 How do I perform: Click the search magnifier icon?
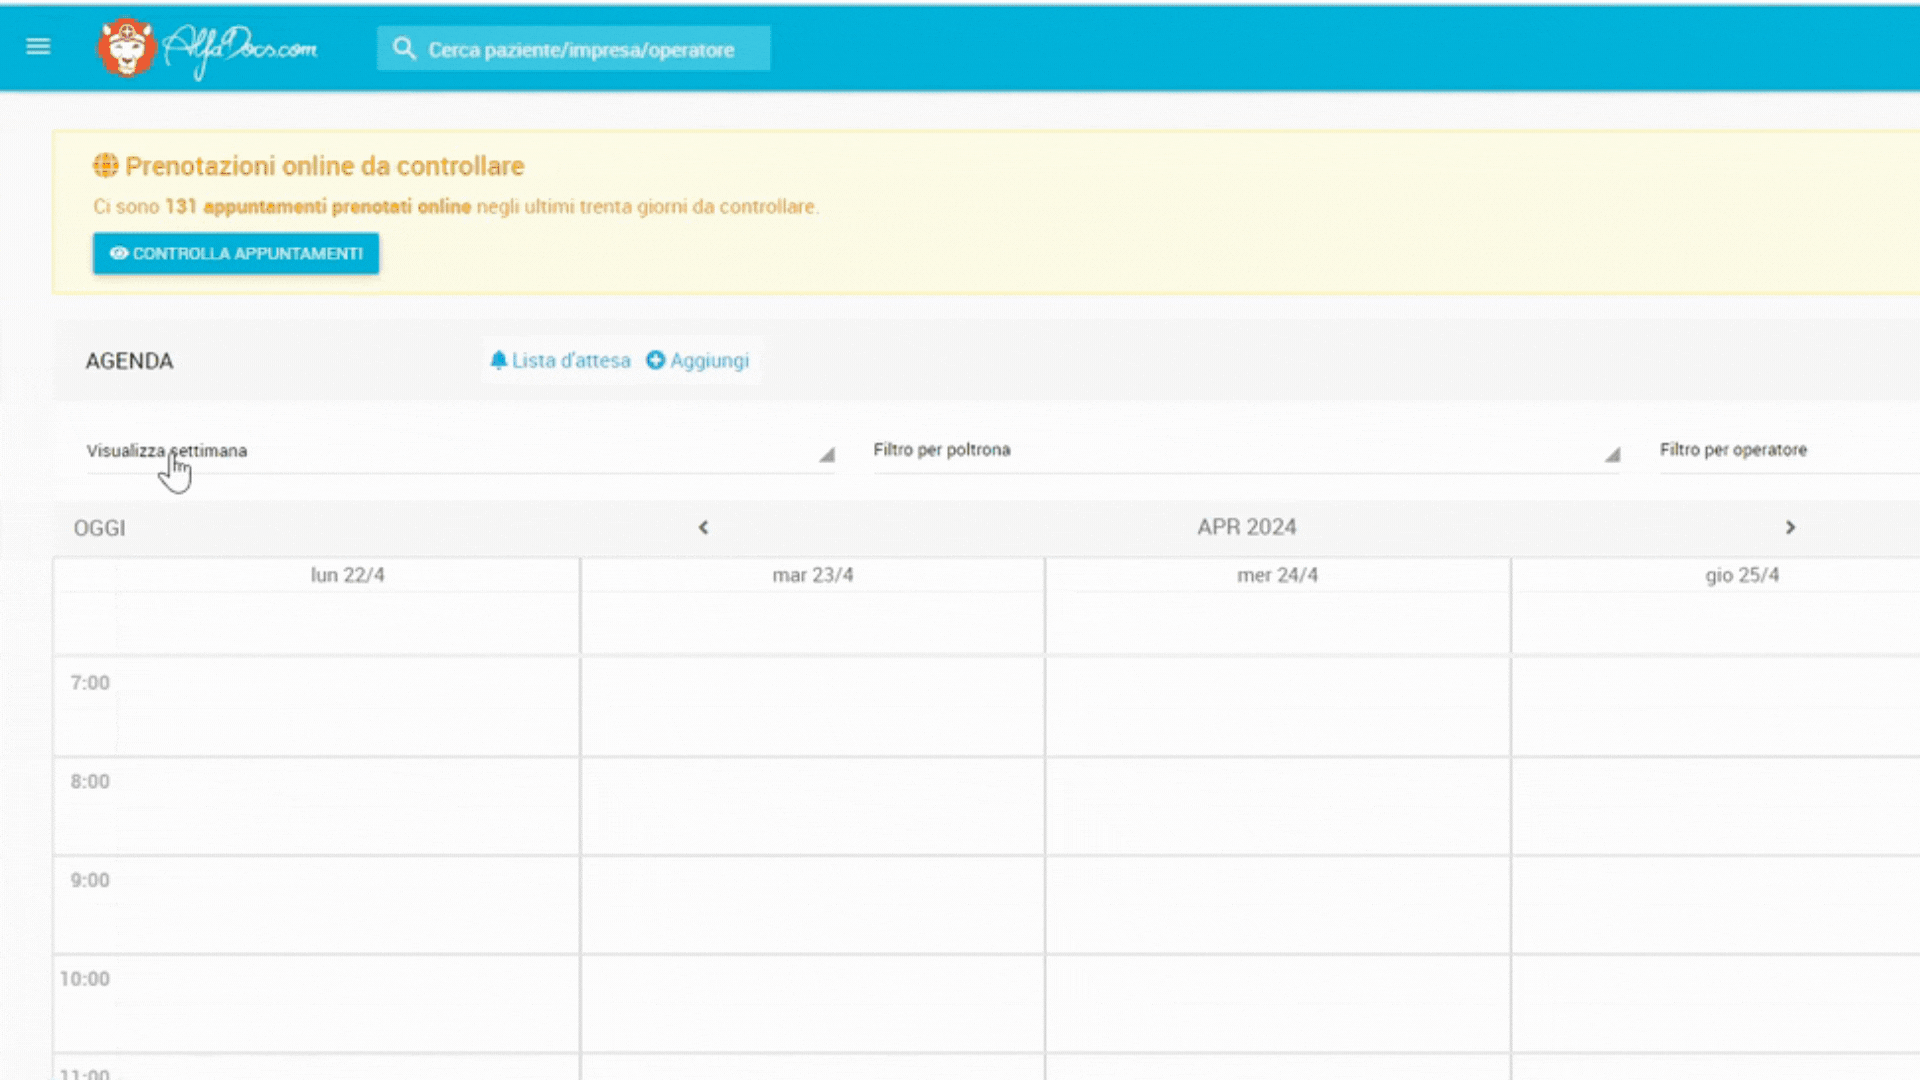pos(404,49)
